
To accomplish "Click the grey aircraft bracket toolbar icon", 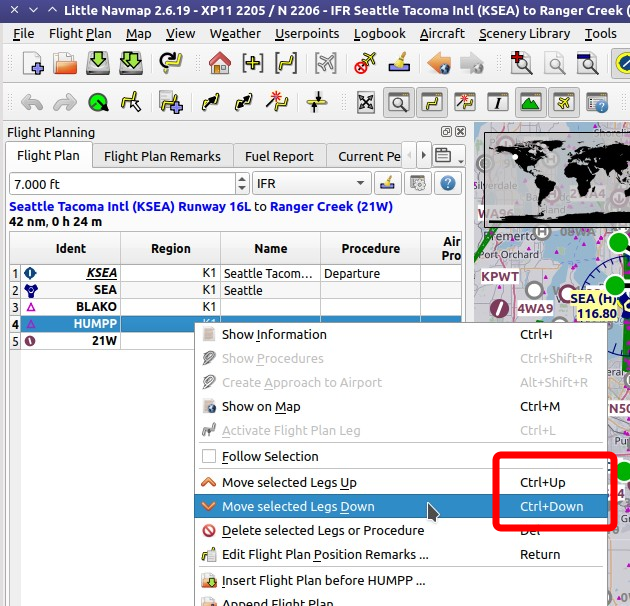I will tap(325, 63).
